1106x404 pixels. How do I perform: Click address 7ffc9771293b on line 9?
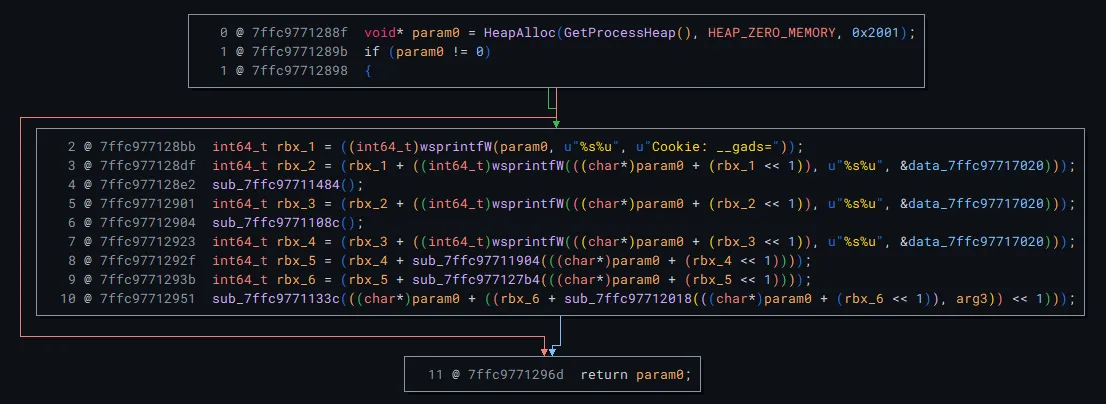tap(148, 280)
